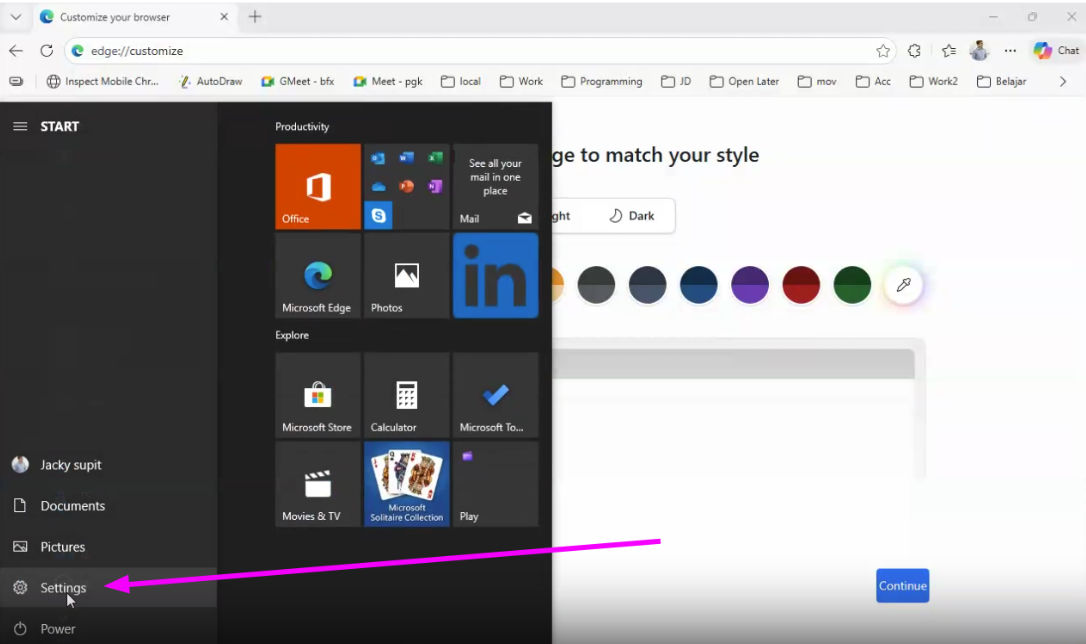This screenshot has width=1086, height=644.
Task: Show more bookmarks with the chevron arrow
Action: point(1063,81)
